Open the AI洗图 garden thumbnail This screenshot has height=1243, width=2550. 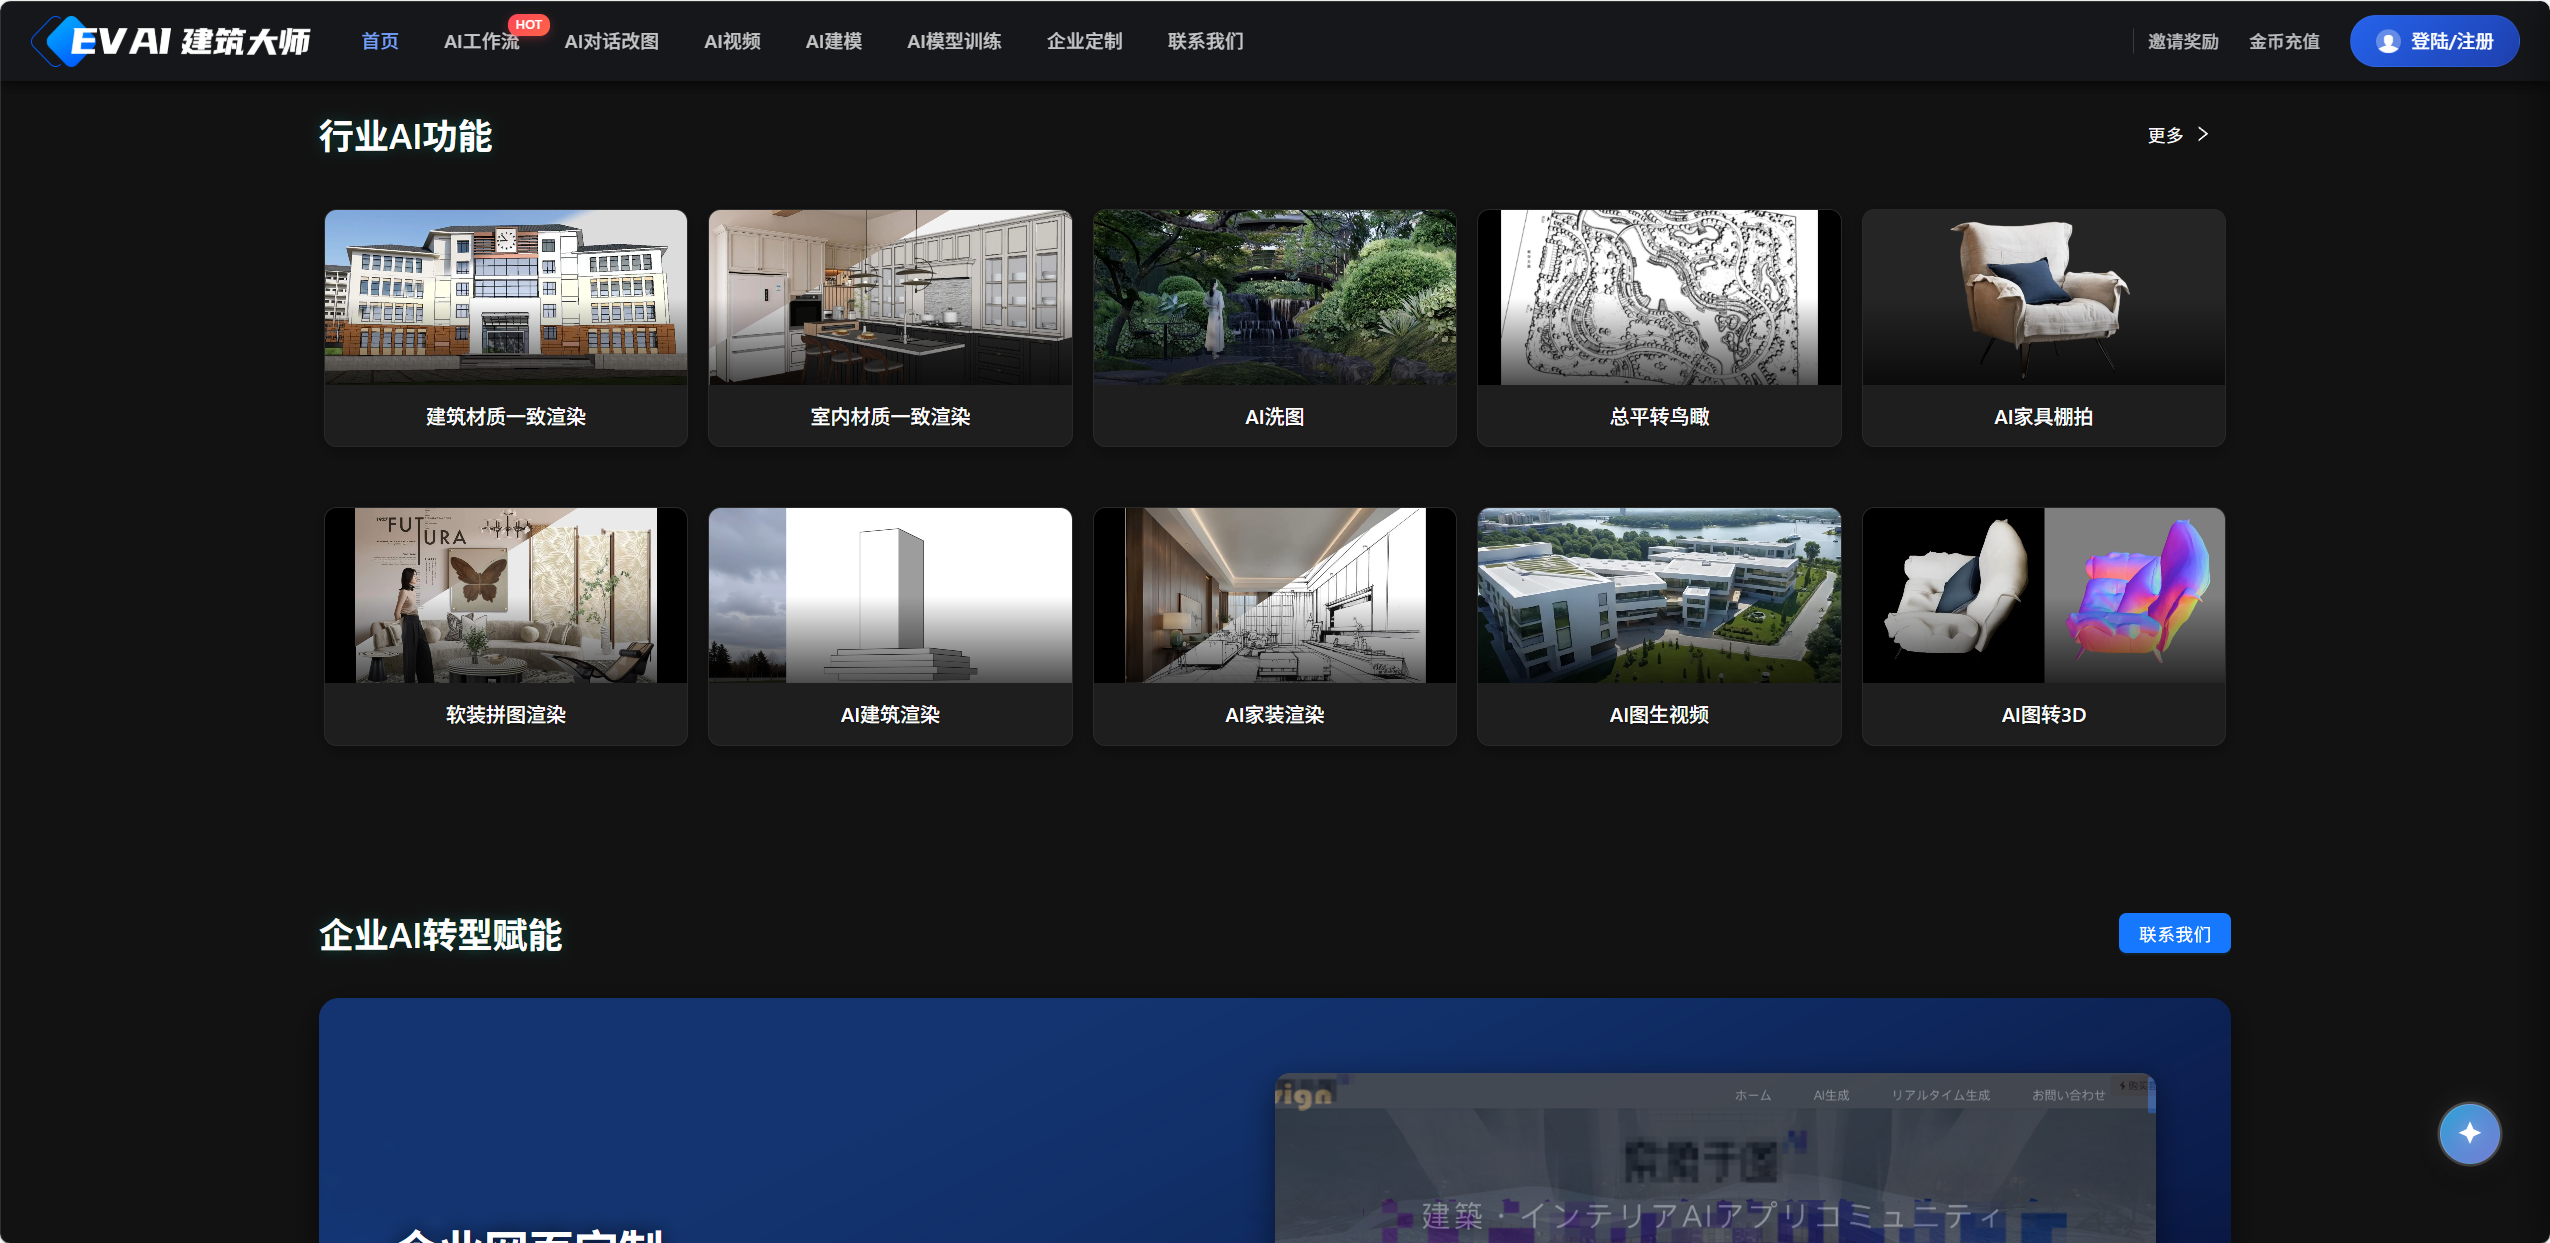[1275, 297]
